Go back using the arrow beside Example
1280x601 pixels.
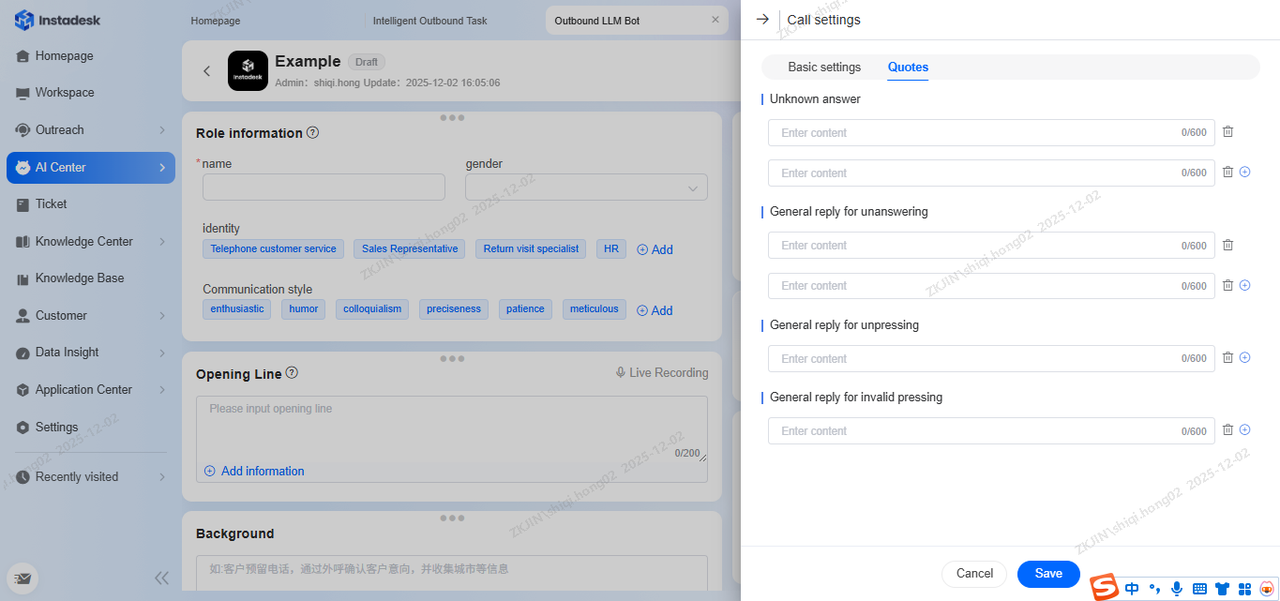pos(207,71)
